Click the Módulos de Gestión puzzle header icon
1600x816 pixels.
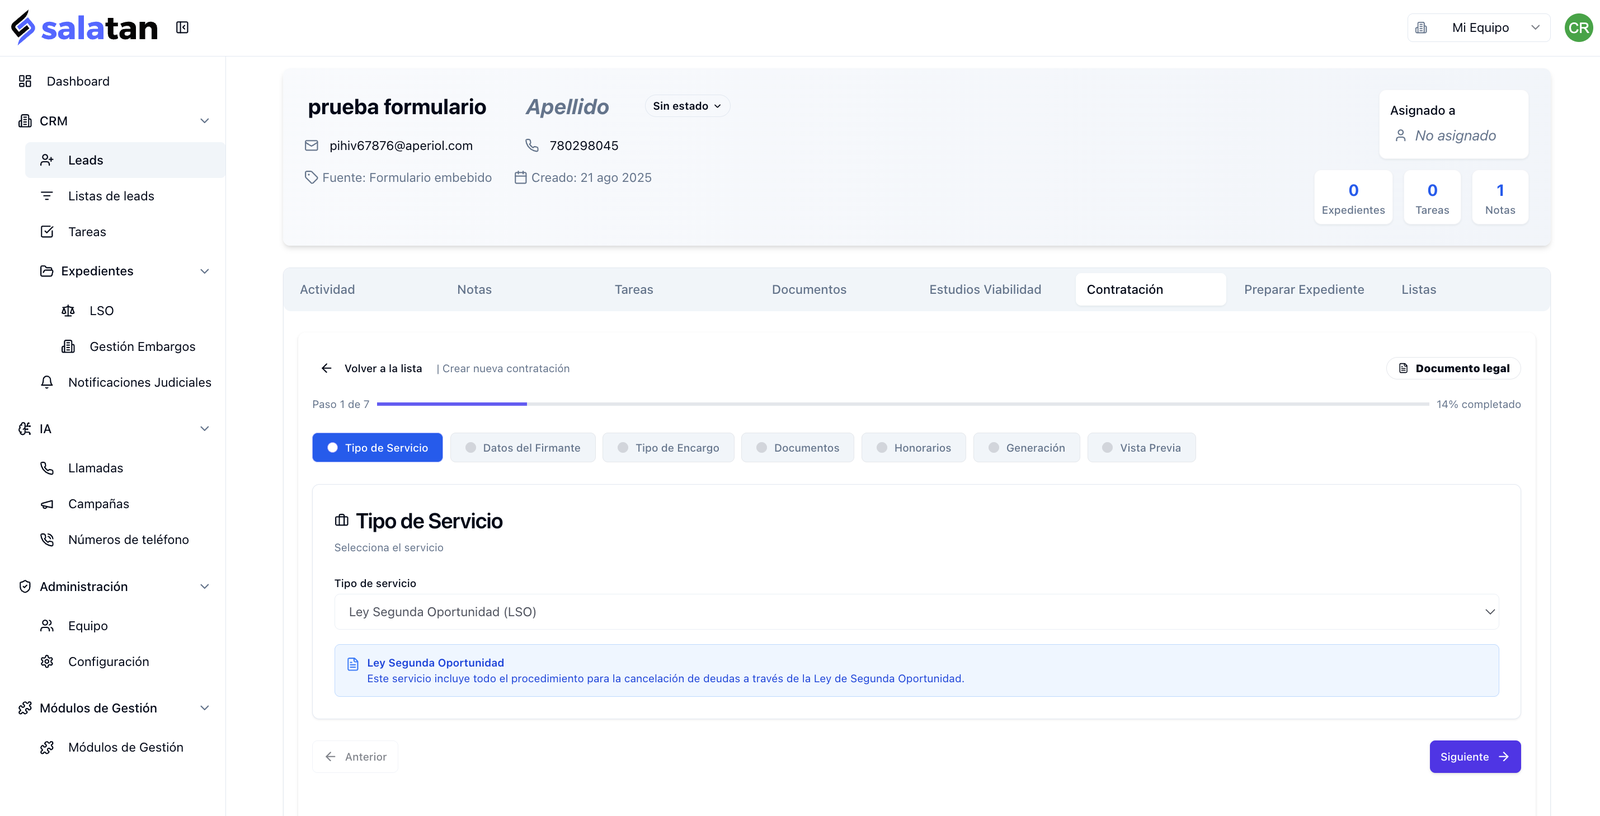[x=25, y=708]
